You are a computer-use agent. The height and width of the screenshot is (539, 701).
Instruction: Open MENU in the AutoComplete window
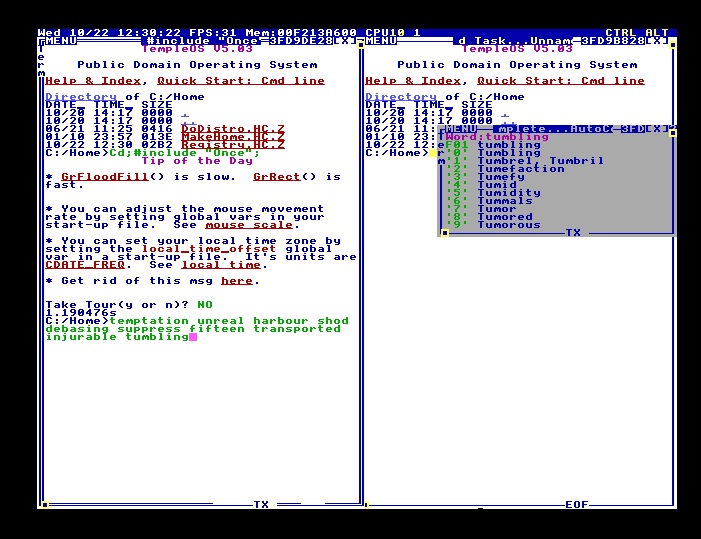pyautogui.click(x=461, y=129)
